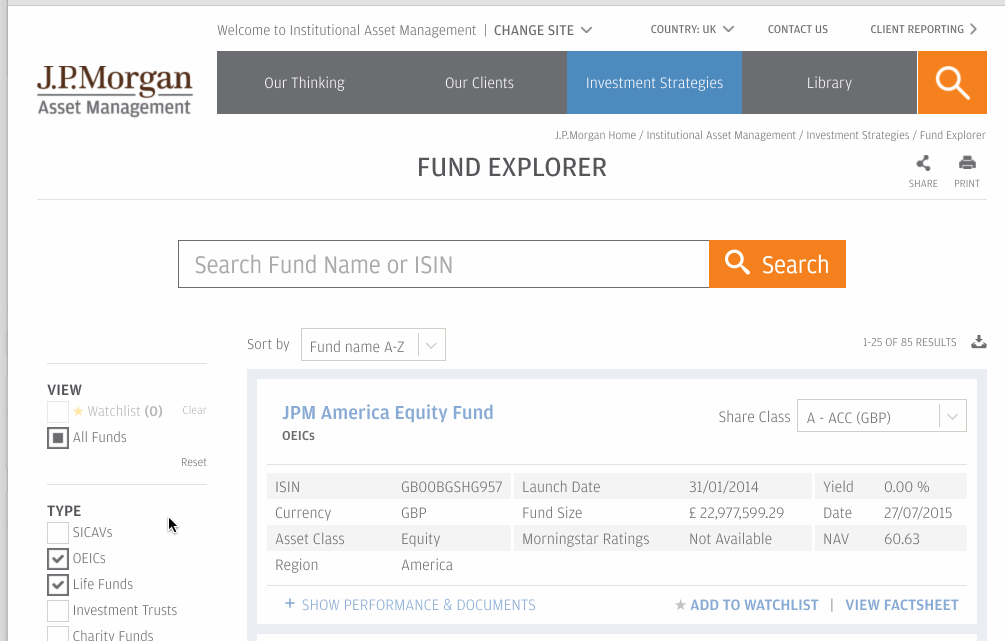Go to Investment Strategies breadcrumb

(x=858, y=135)
